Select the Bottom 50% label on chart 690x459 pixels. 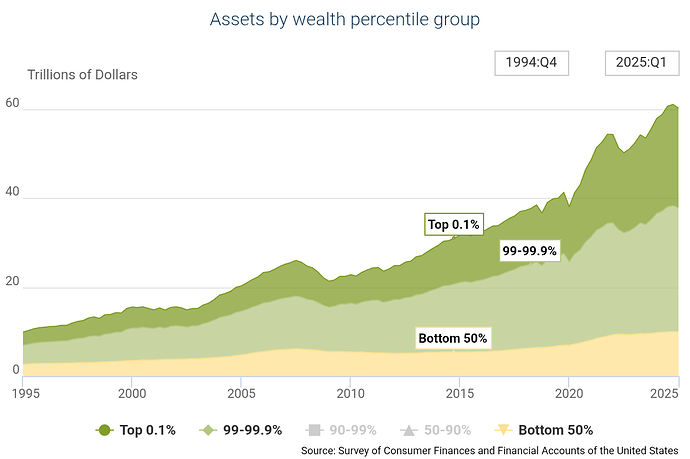[x=453, y=338]
